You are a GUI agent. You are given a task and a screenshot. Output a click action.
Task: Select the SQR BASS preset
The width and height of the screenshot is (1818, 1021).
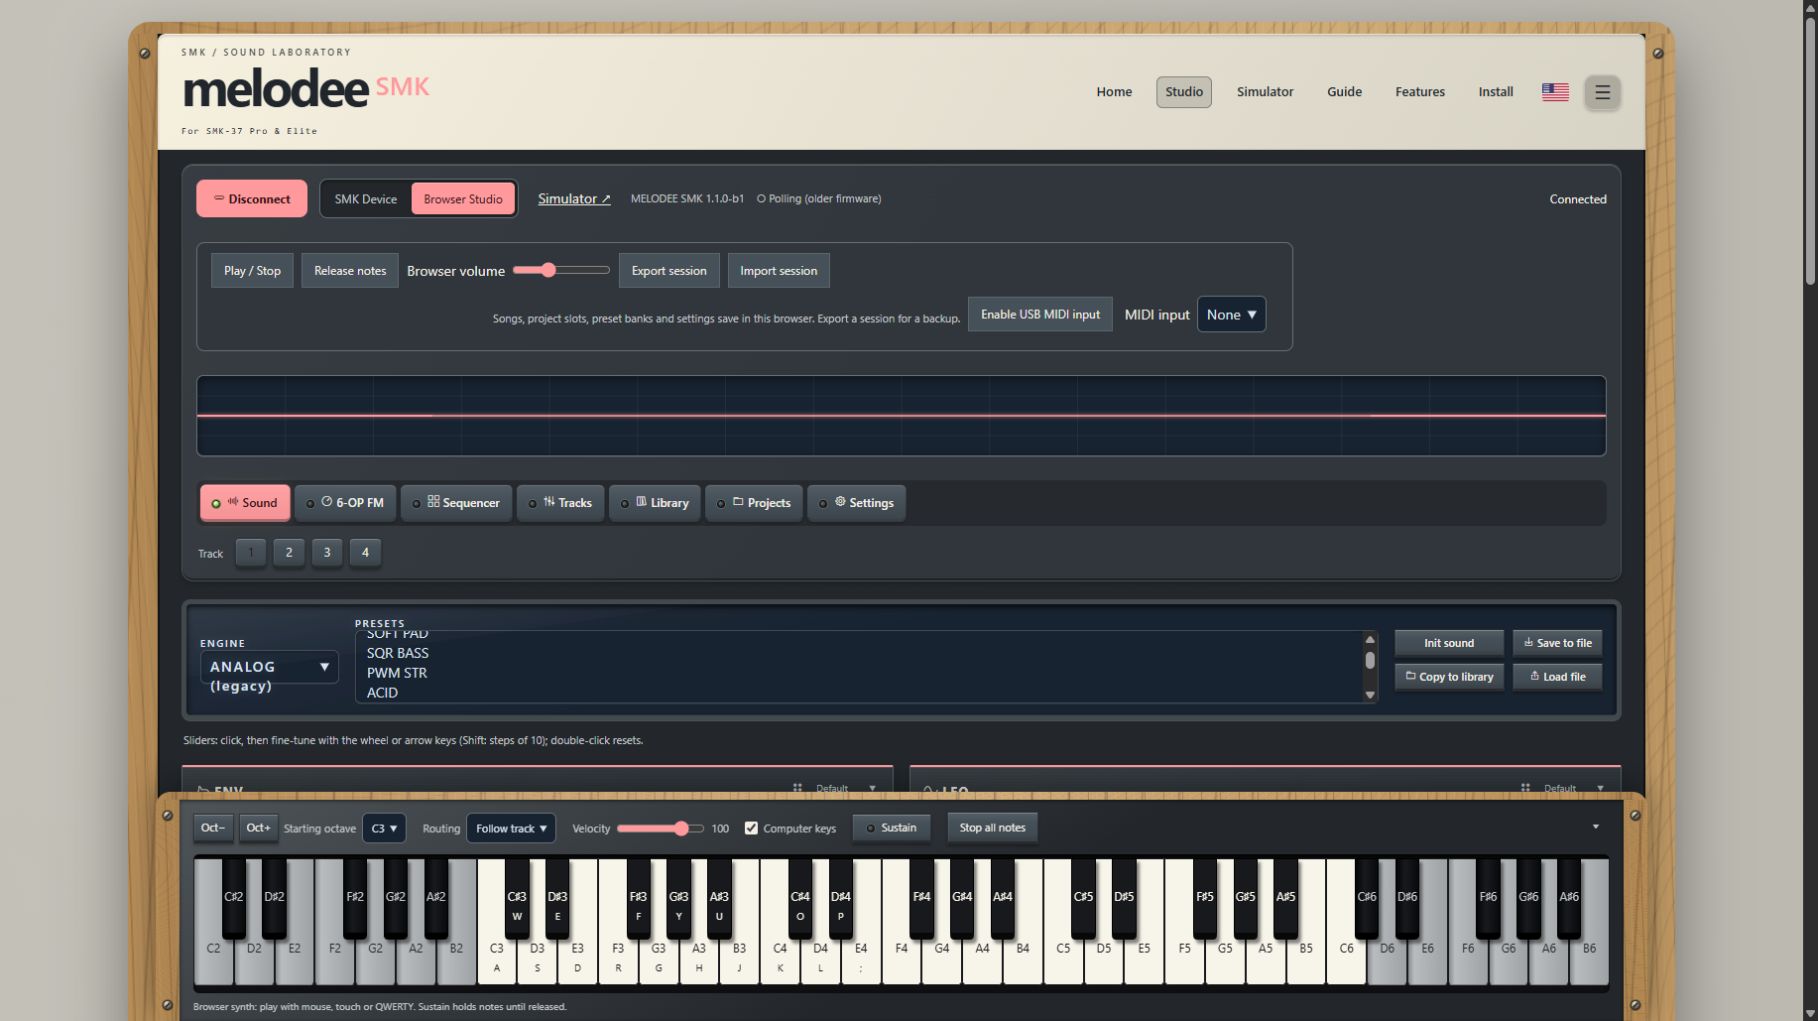click(x=397, y=653)
